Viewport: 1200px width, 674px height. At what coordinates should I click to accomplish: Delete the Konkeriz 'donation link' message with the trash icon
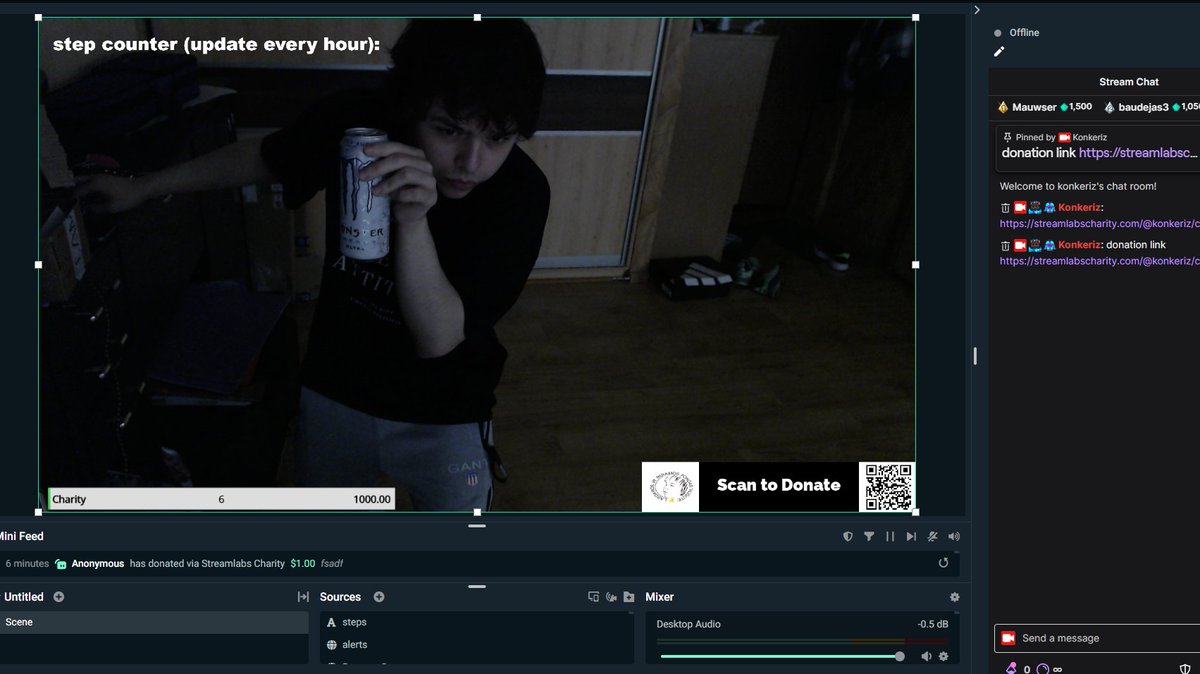click(1006, 245)
